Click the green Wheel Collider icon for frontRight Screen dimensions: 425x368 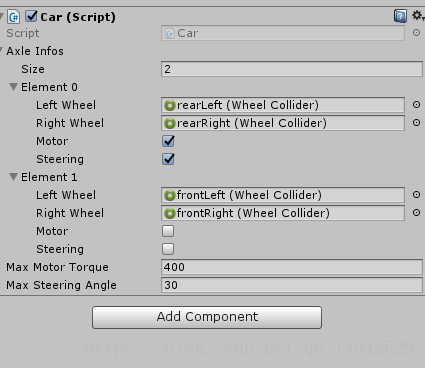click(170, 213)
